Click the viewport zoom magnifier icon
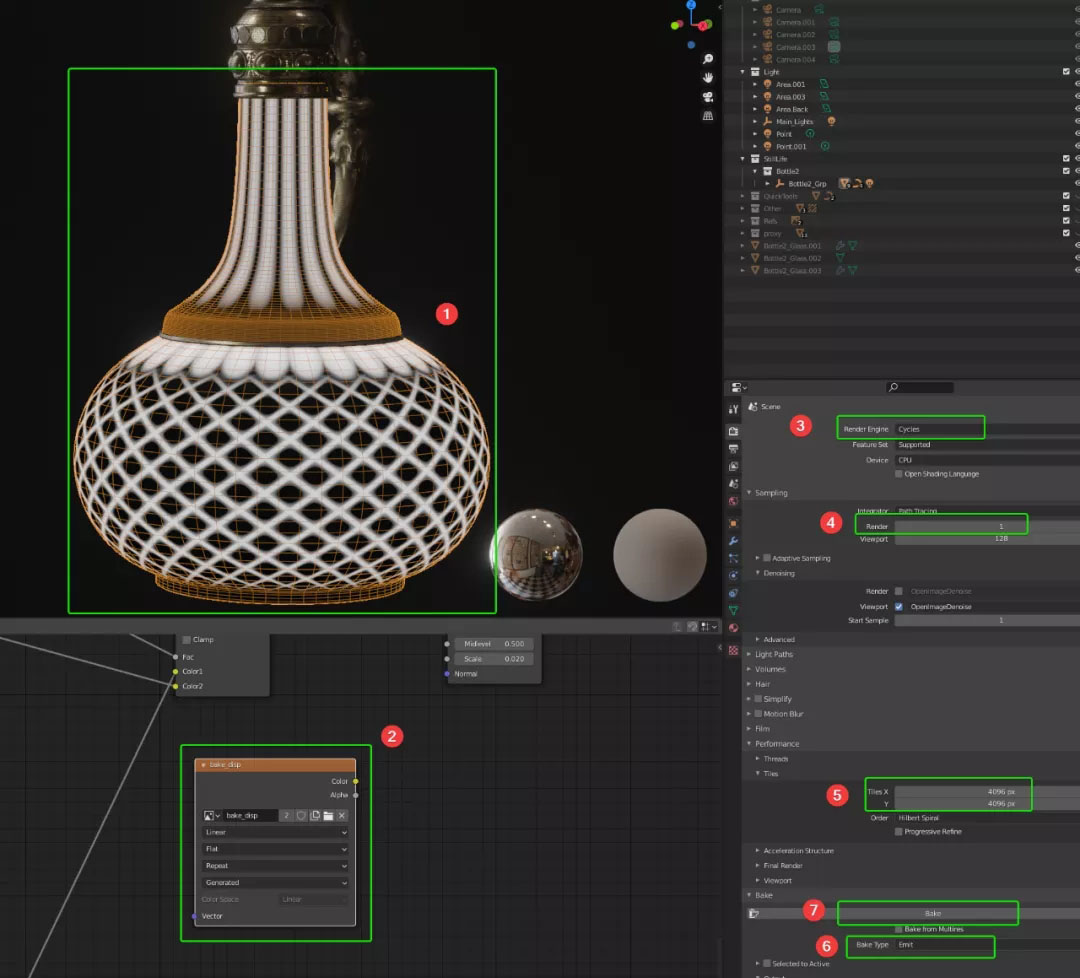Screen dimensions: 1080x978 [x=707, y=59]
